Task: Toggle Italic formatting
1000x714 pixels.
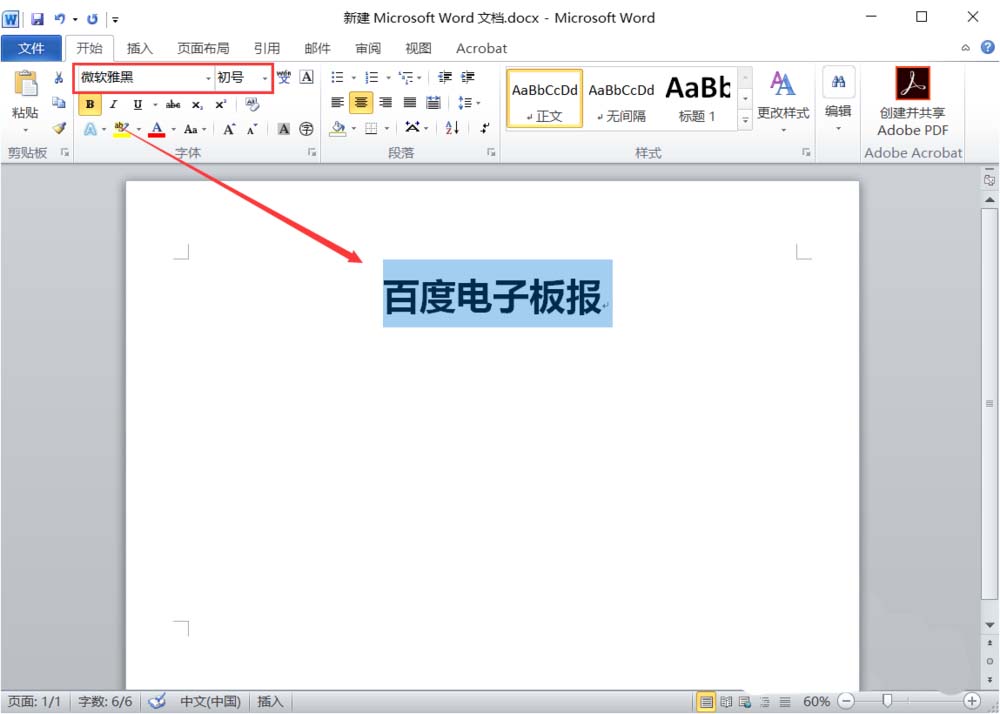Action: pyautogui.click(x=114, y=105)
